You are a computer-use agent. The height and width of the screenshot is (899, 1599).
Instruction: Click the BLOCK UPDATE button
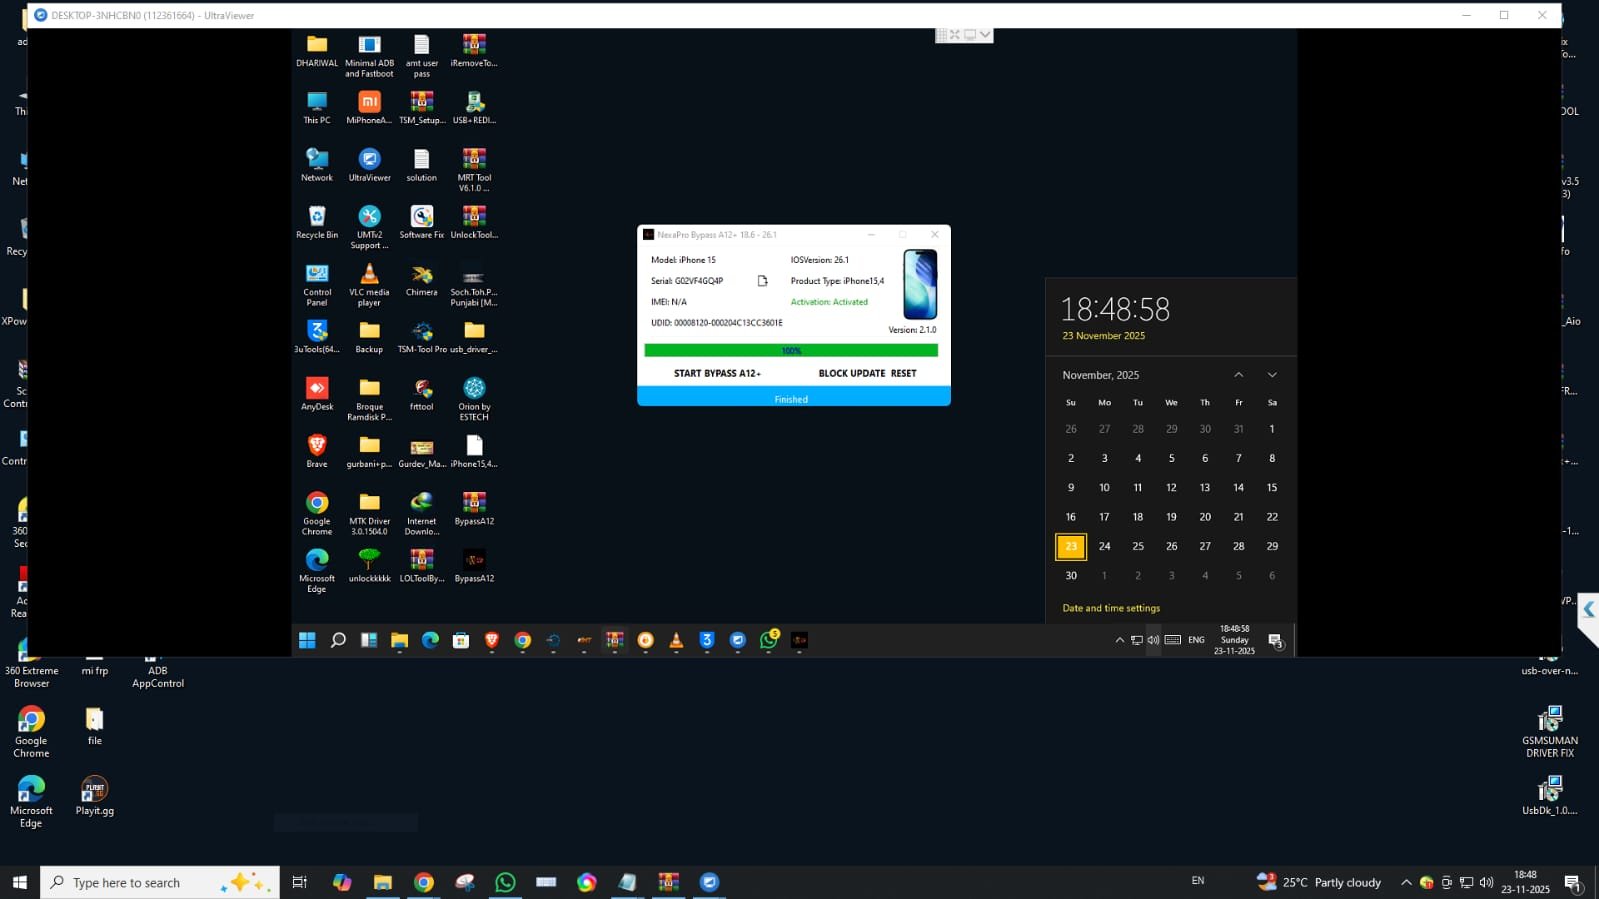851,373
